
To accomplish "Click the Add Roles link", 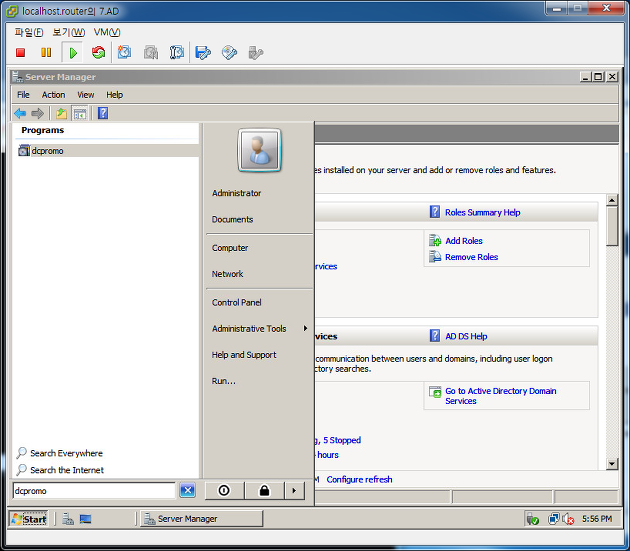I will click(x=464, y=241).
